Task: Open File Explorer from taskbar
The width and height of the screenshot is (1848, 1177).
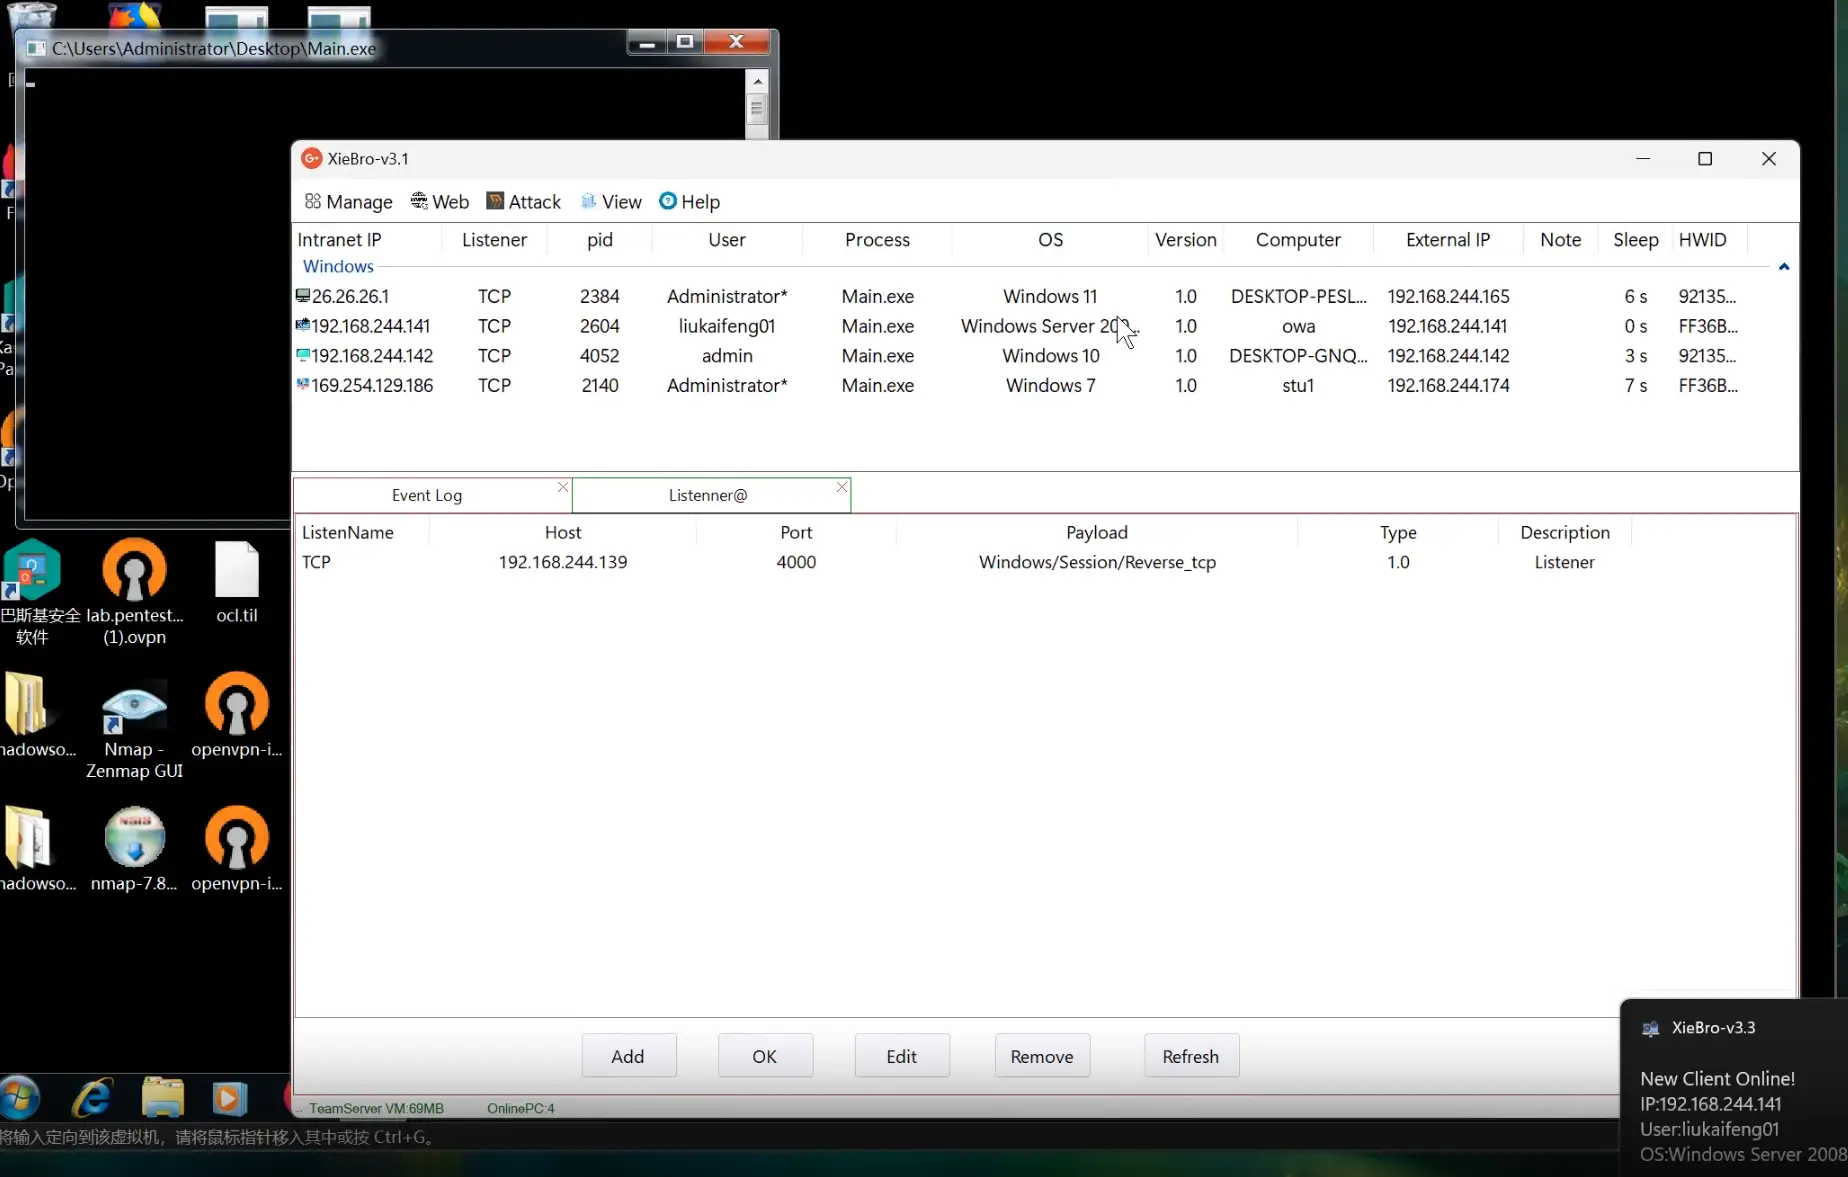Action: pos(163,1098)
